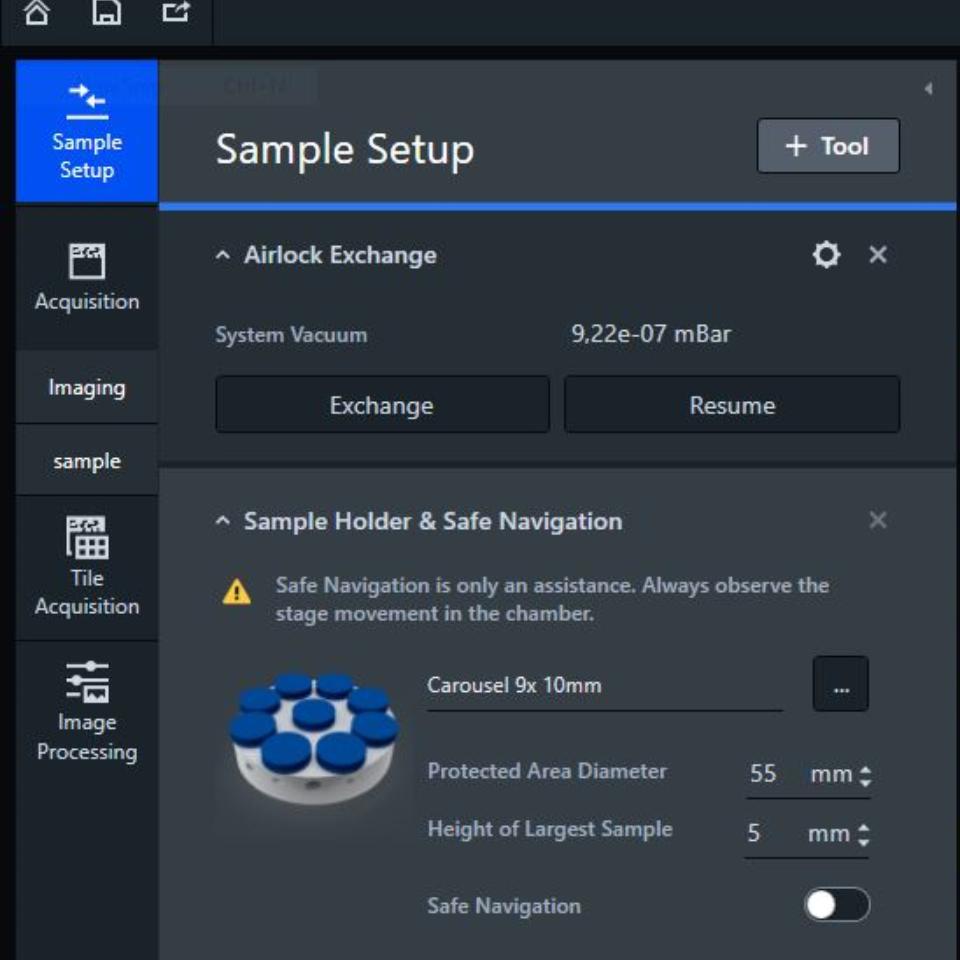This screenshot has width=960, height=960.
Task: Open the Image Processing tab
Action: pos(87,712)
